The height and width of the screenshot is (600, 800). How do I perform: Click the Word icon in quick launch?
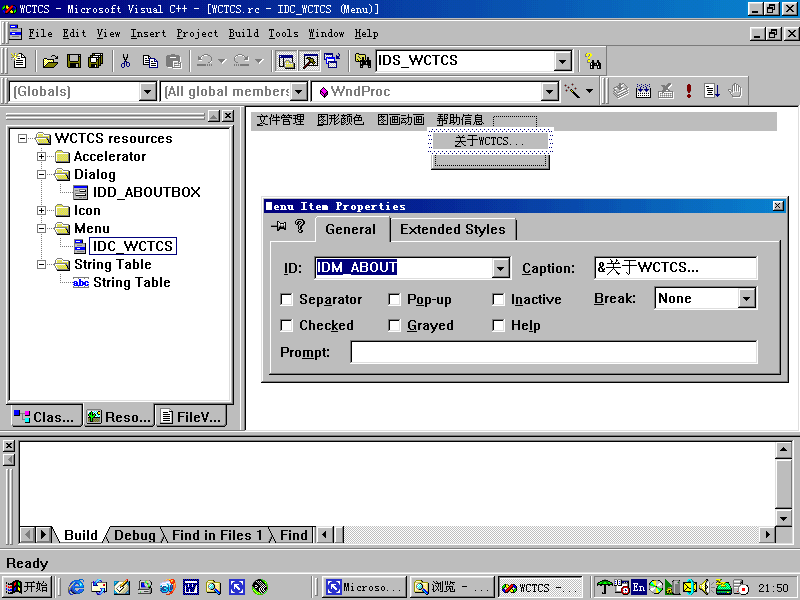point(191,587)
